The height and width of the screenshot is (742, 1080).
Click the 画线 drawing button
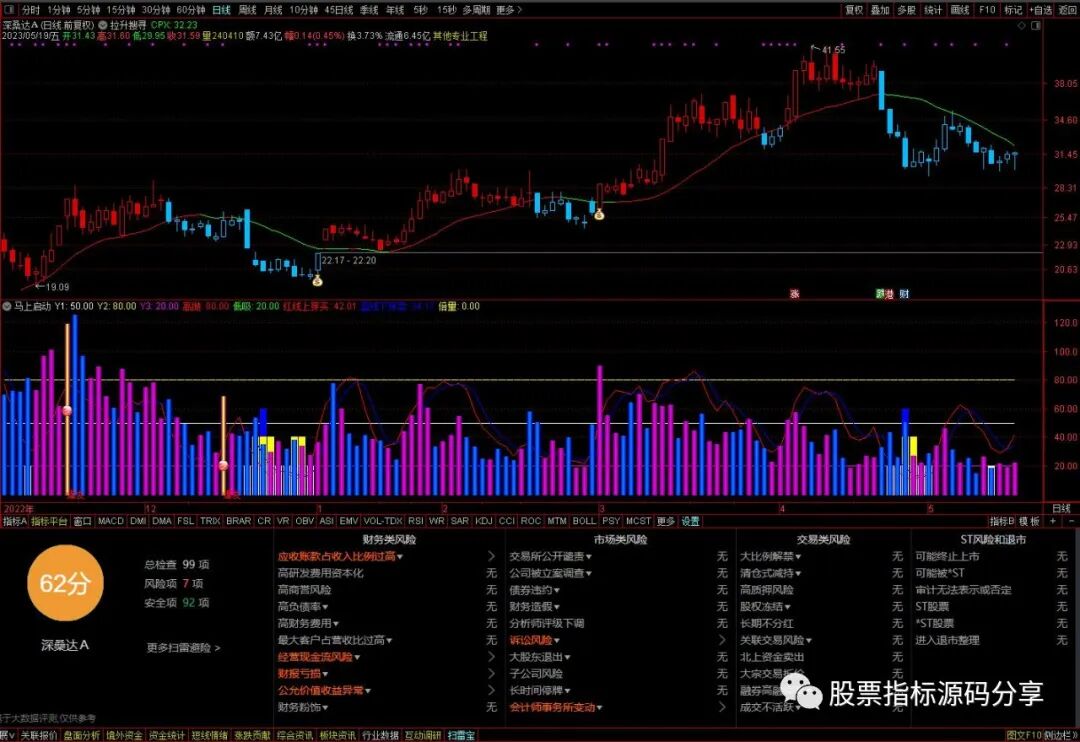point(959,10)
